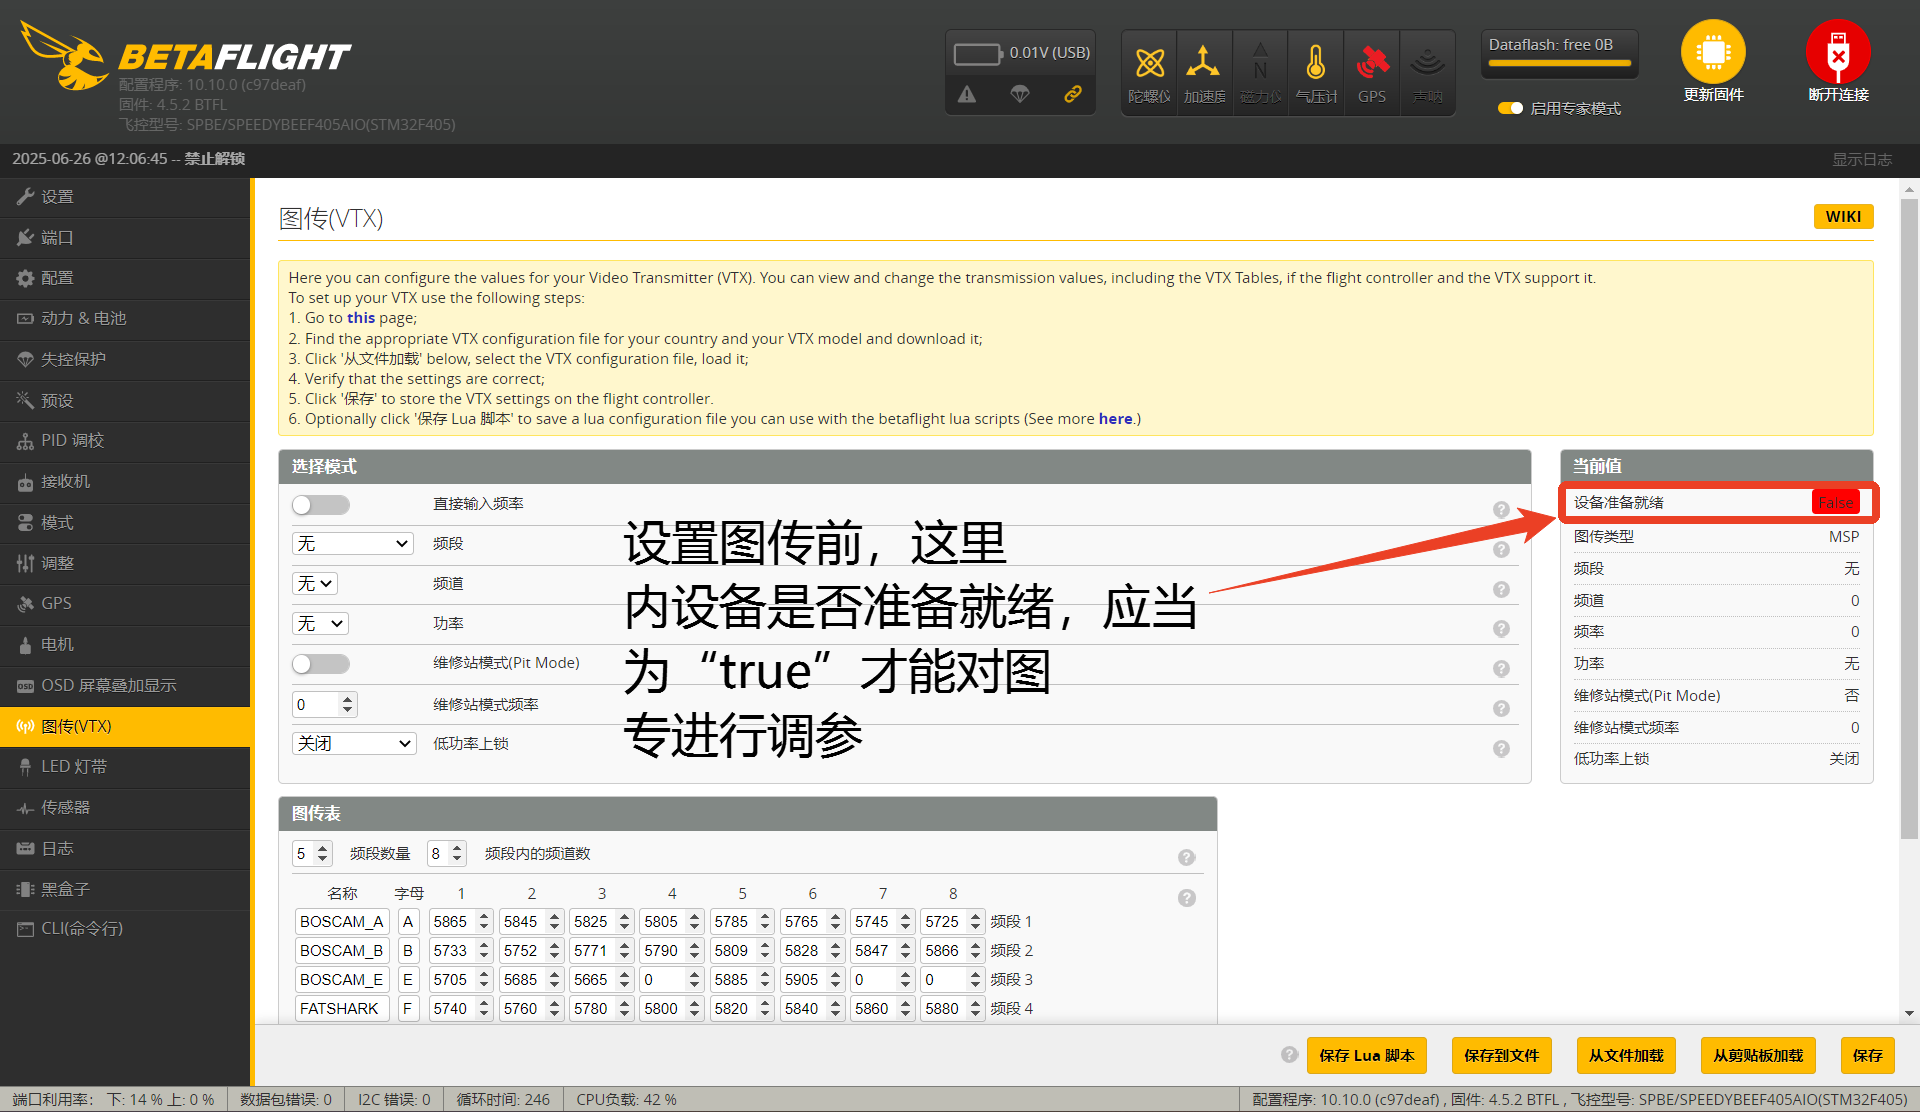
Task: Open the channel (频道) dropdown
Action: point(315,583)
